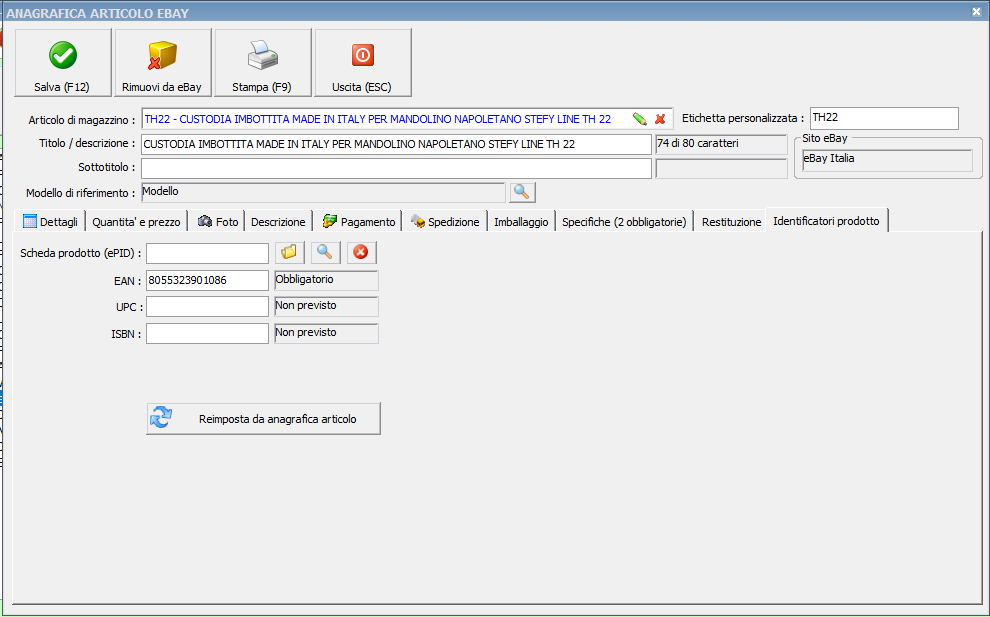Click the empty ISBN input field
The width and height of the screenshot is (990, 617).
click(208, 333)
